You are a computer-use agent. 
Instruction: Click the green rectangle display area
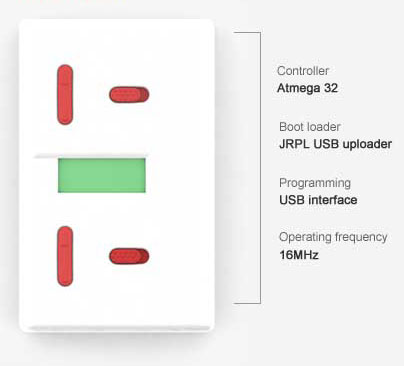coord(102,175)
